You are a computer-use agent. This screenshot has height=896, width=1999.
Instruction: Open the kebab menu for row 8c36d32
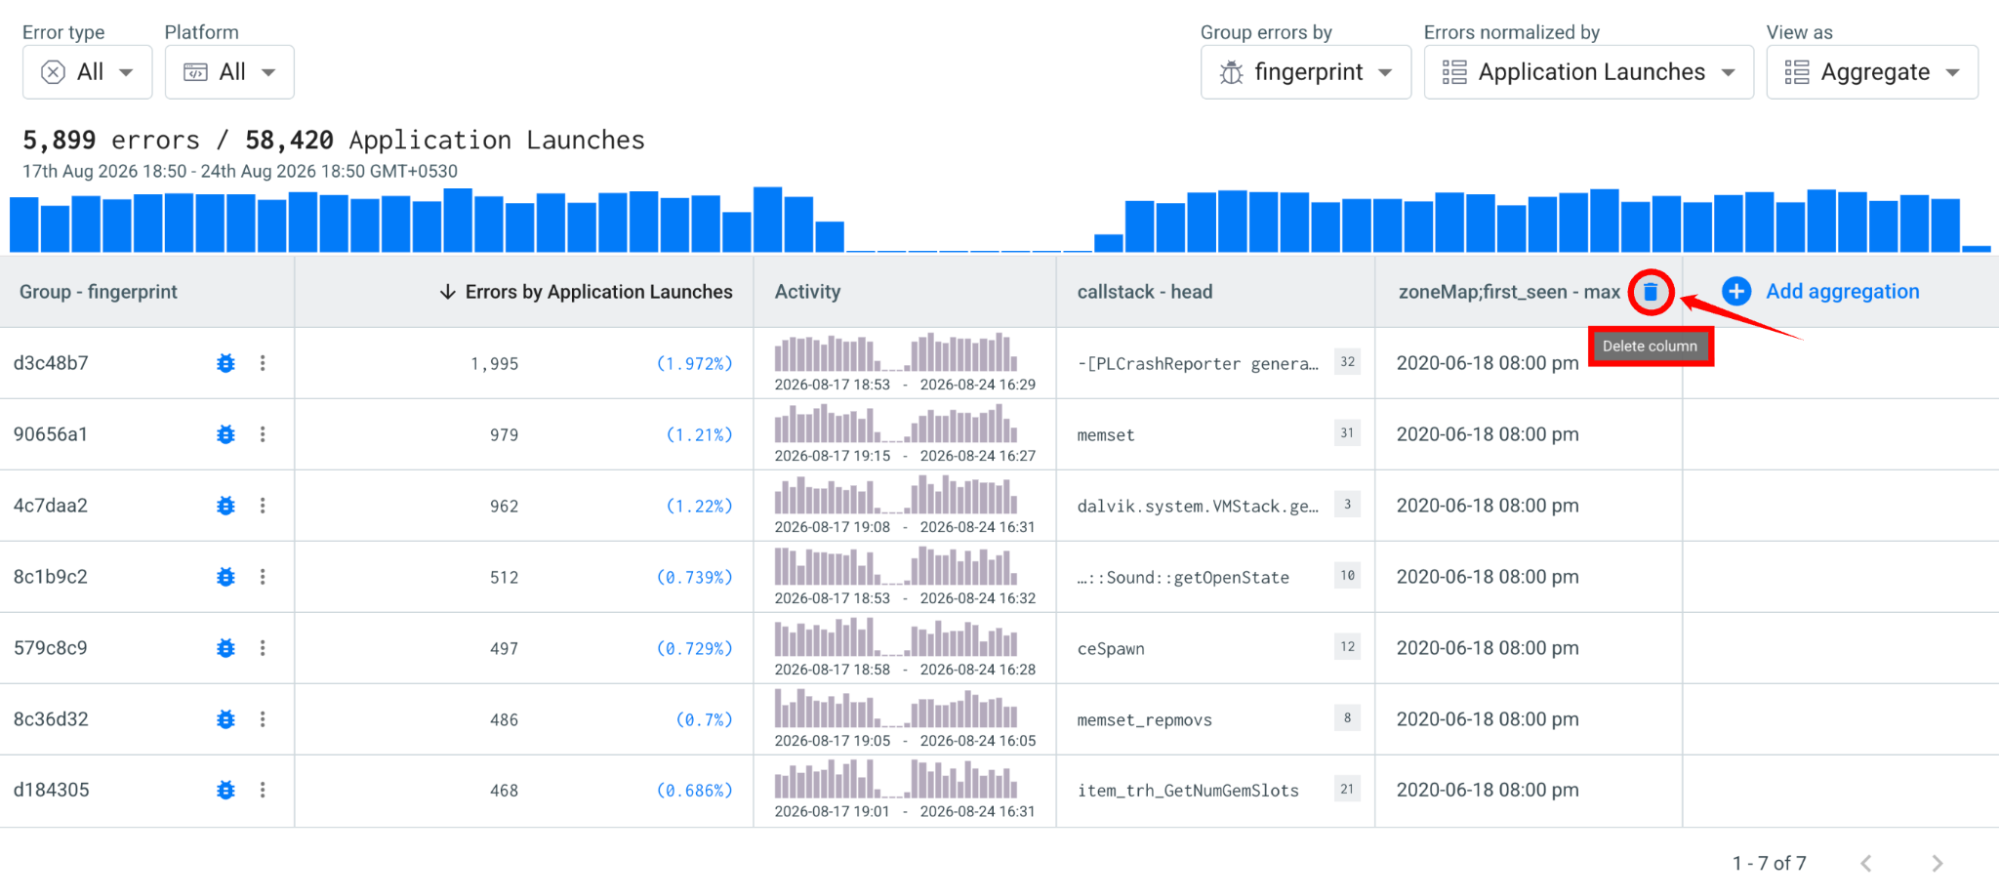click(x=263, y=719)
